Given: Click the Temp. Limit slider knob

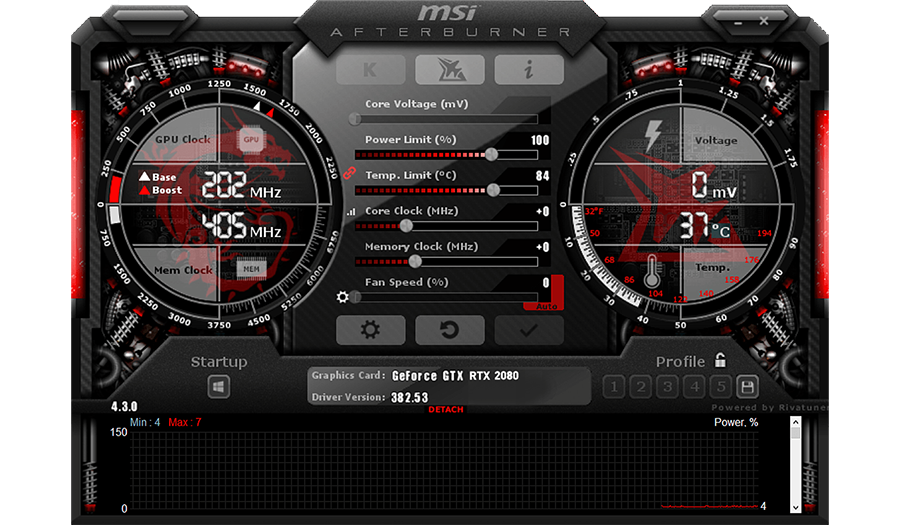Looking at the screenshot, I should click(x=493, y=190).
